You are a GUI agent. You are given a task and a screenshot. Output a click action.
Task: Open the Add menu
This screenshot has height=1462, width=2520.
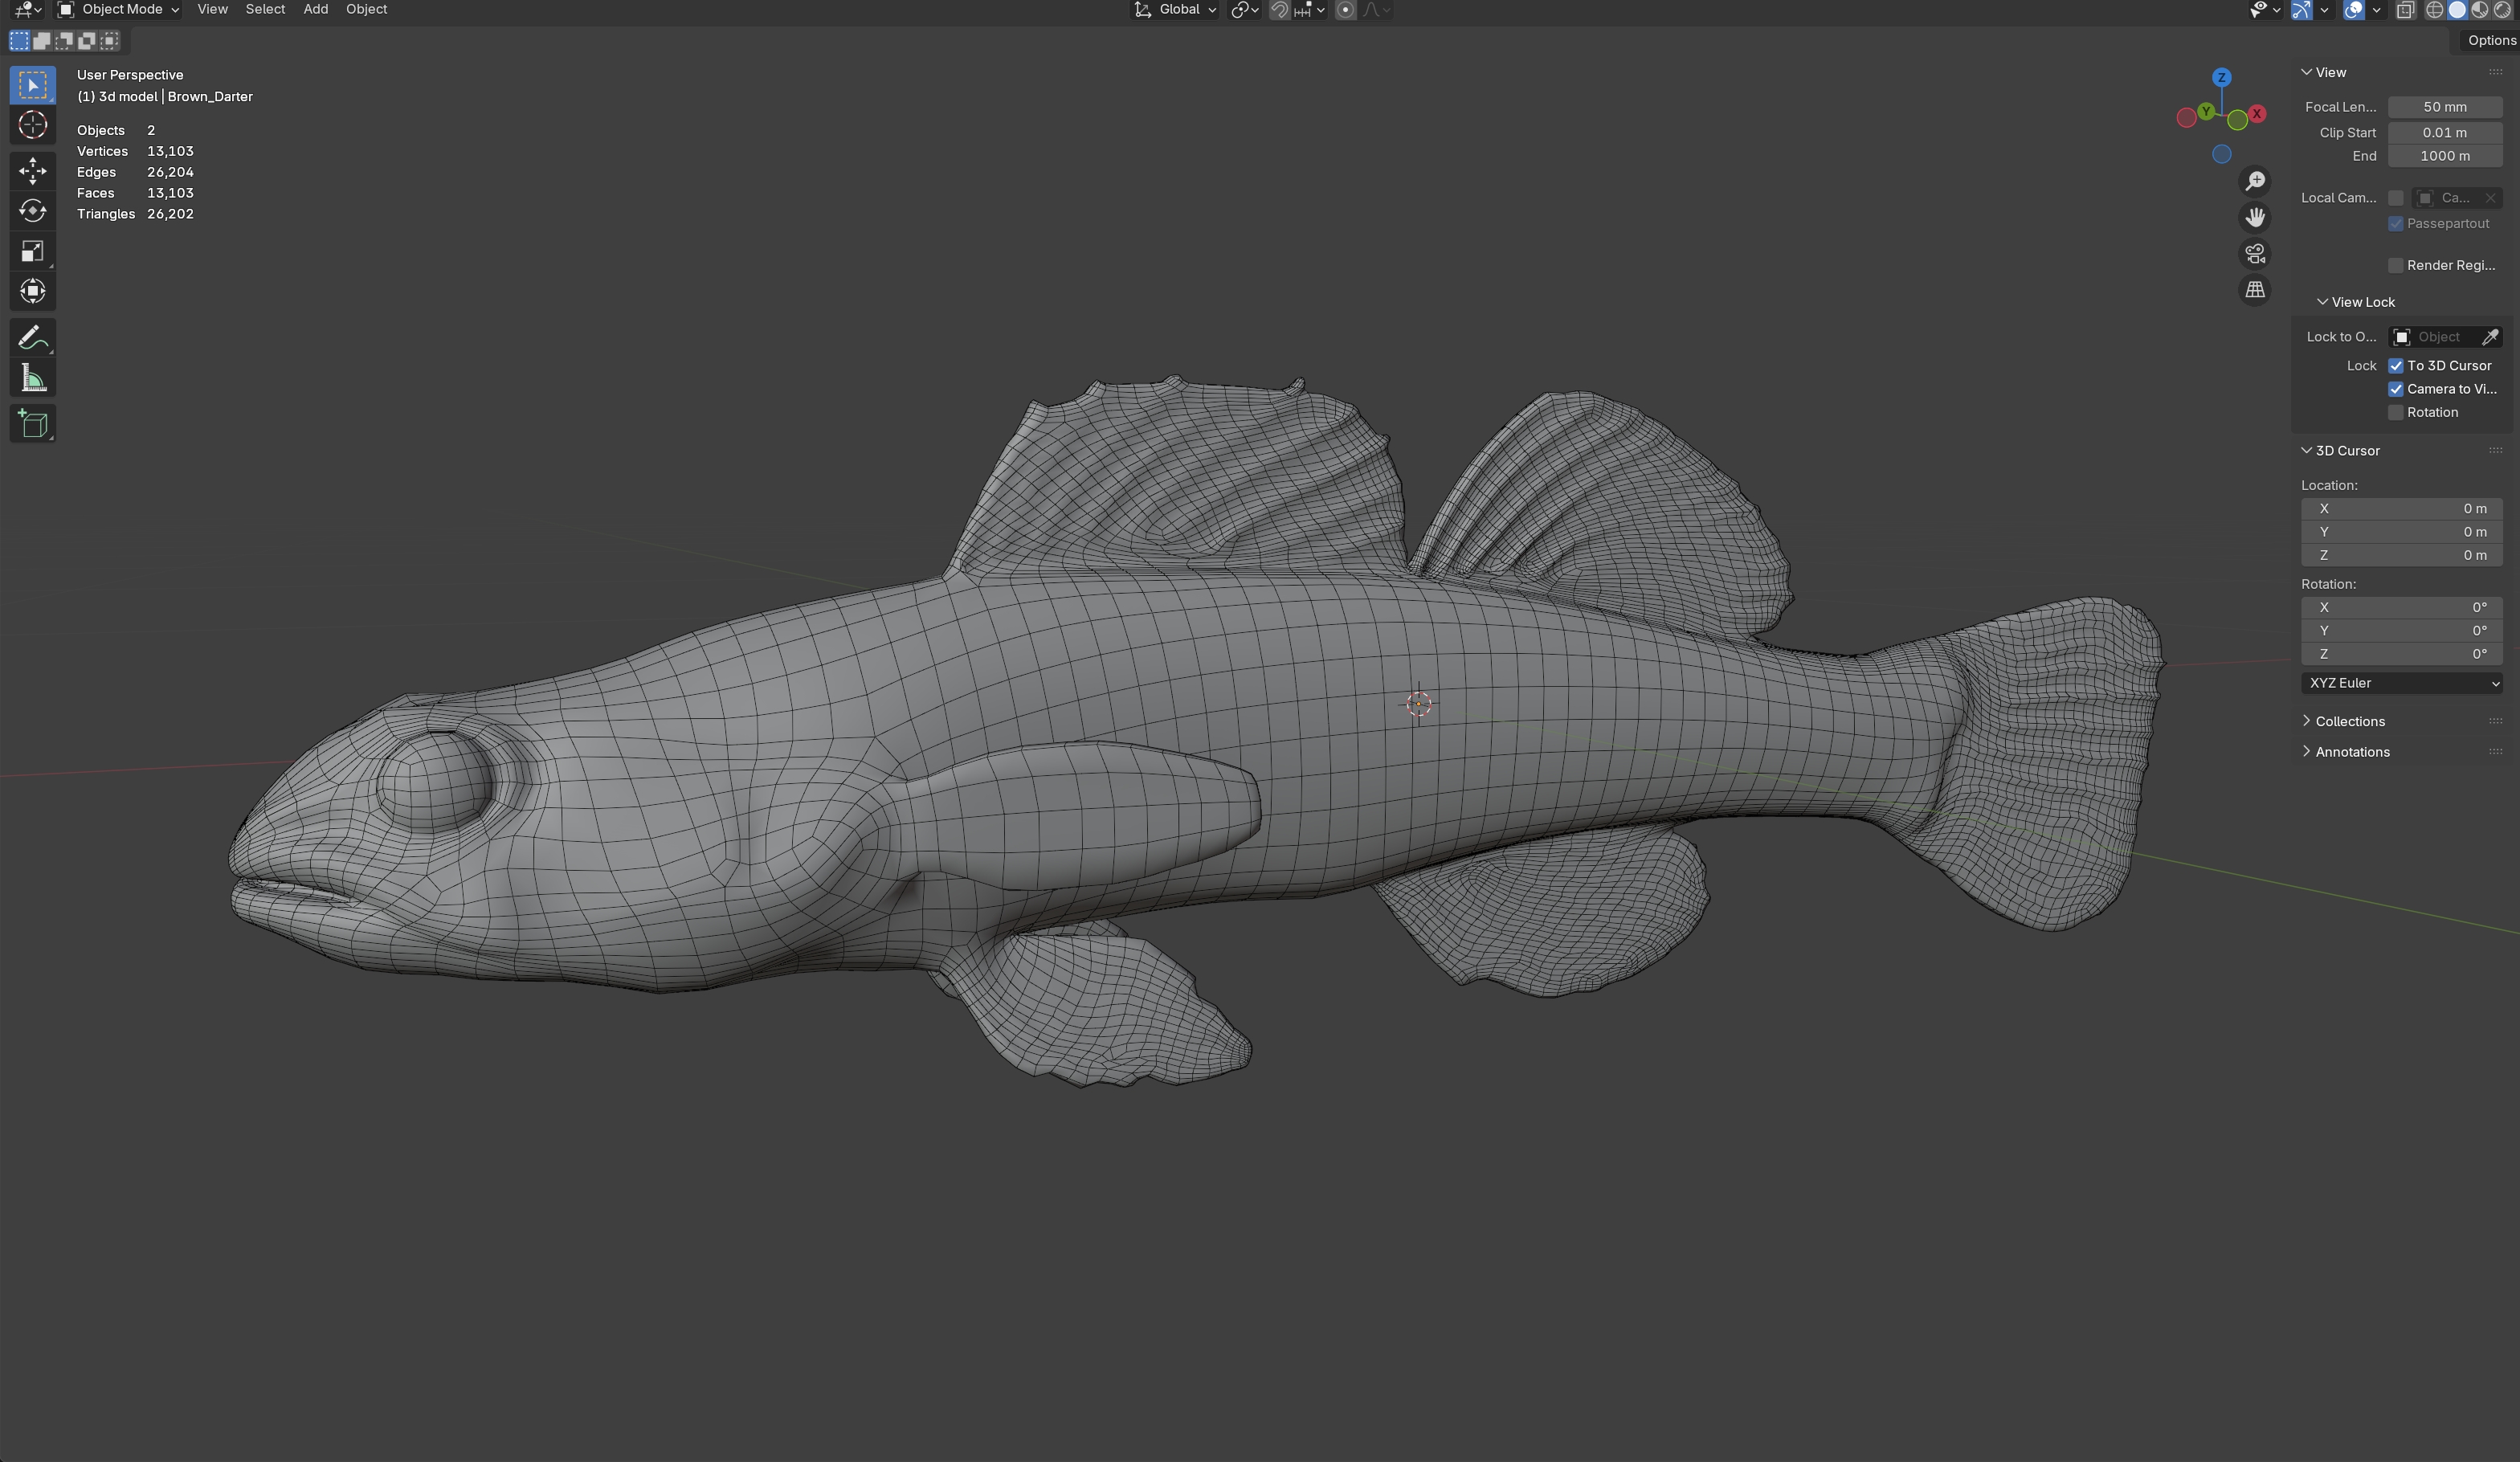click(315, 10)
